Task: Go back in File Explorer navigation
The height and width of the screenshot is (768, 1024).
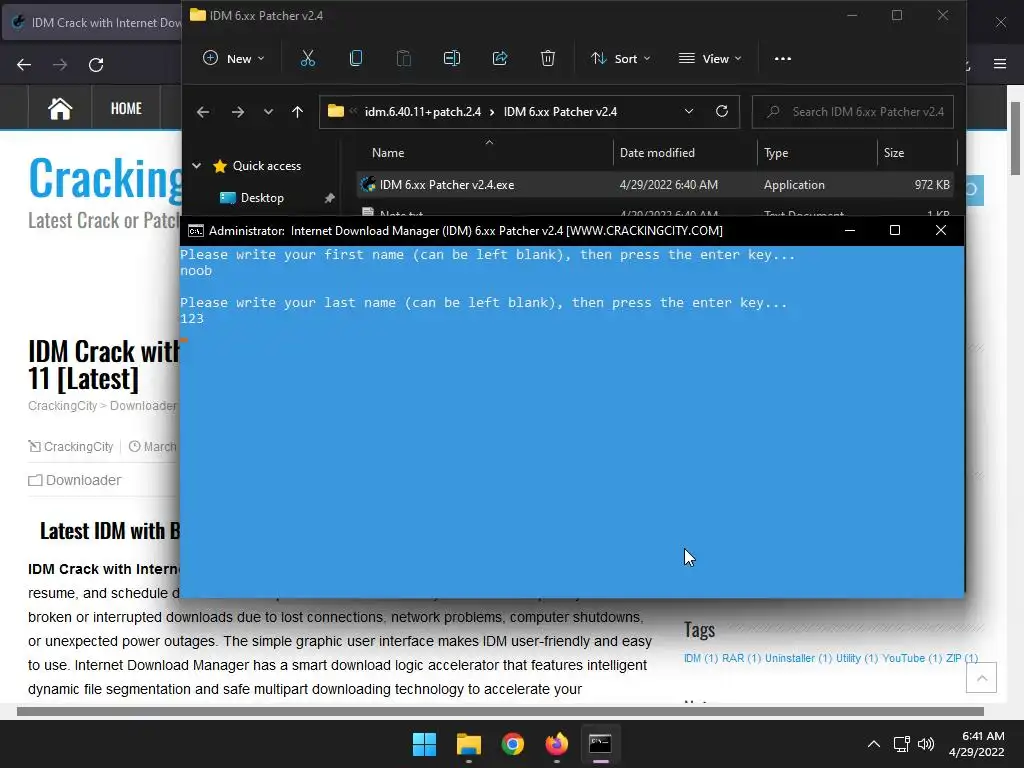Action: point(203,112)
